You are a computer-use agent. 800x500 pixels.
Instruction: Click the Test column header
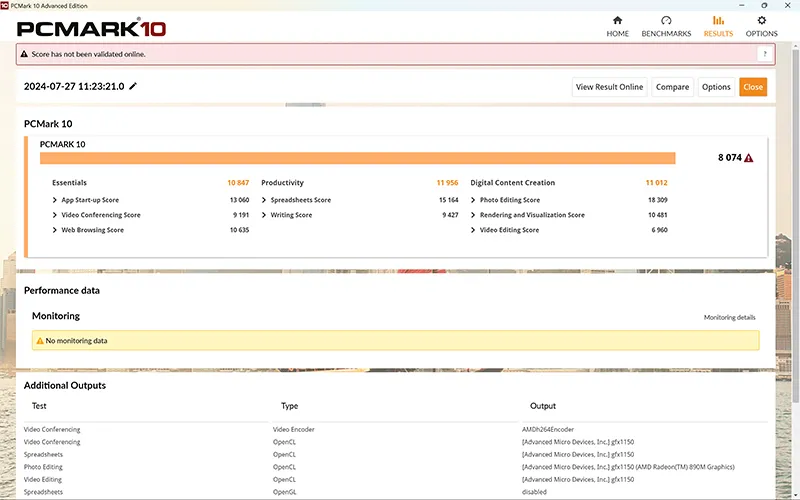point(39,406)
